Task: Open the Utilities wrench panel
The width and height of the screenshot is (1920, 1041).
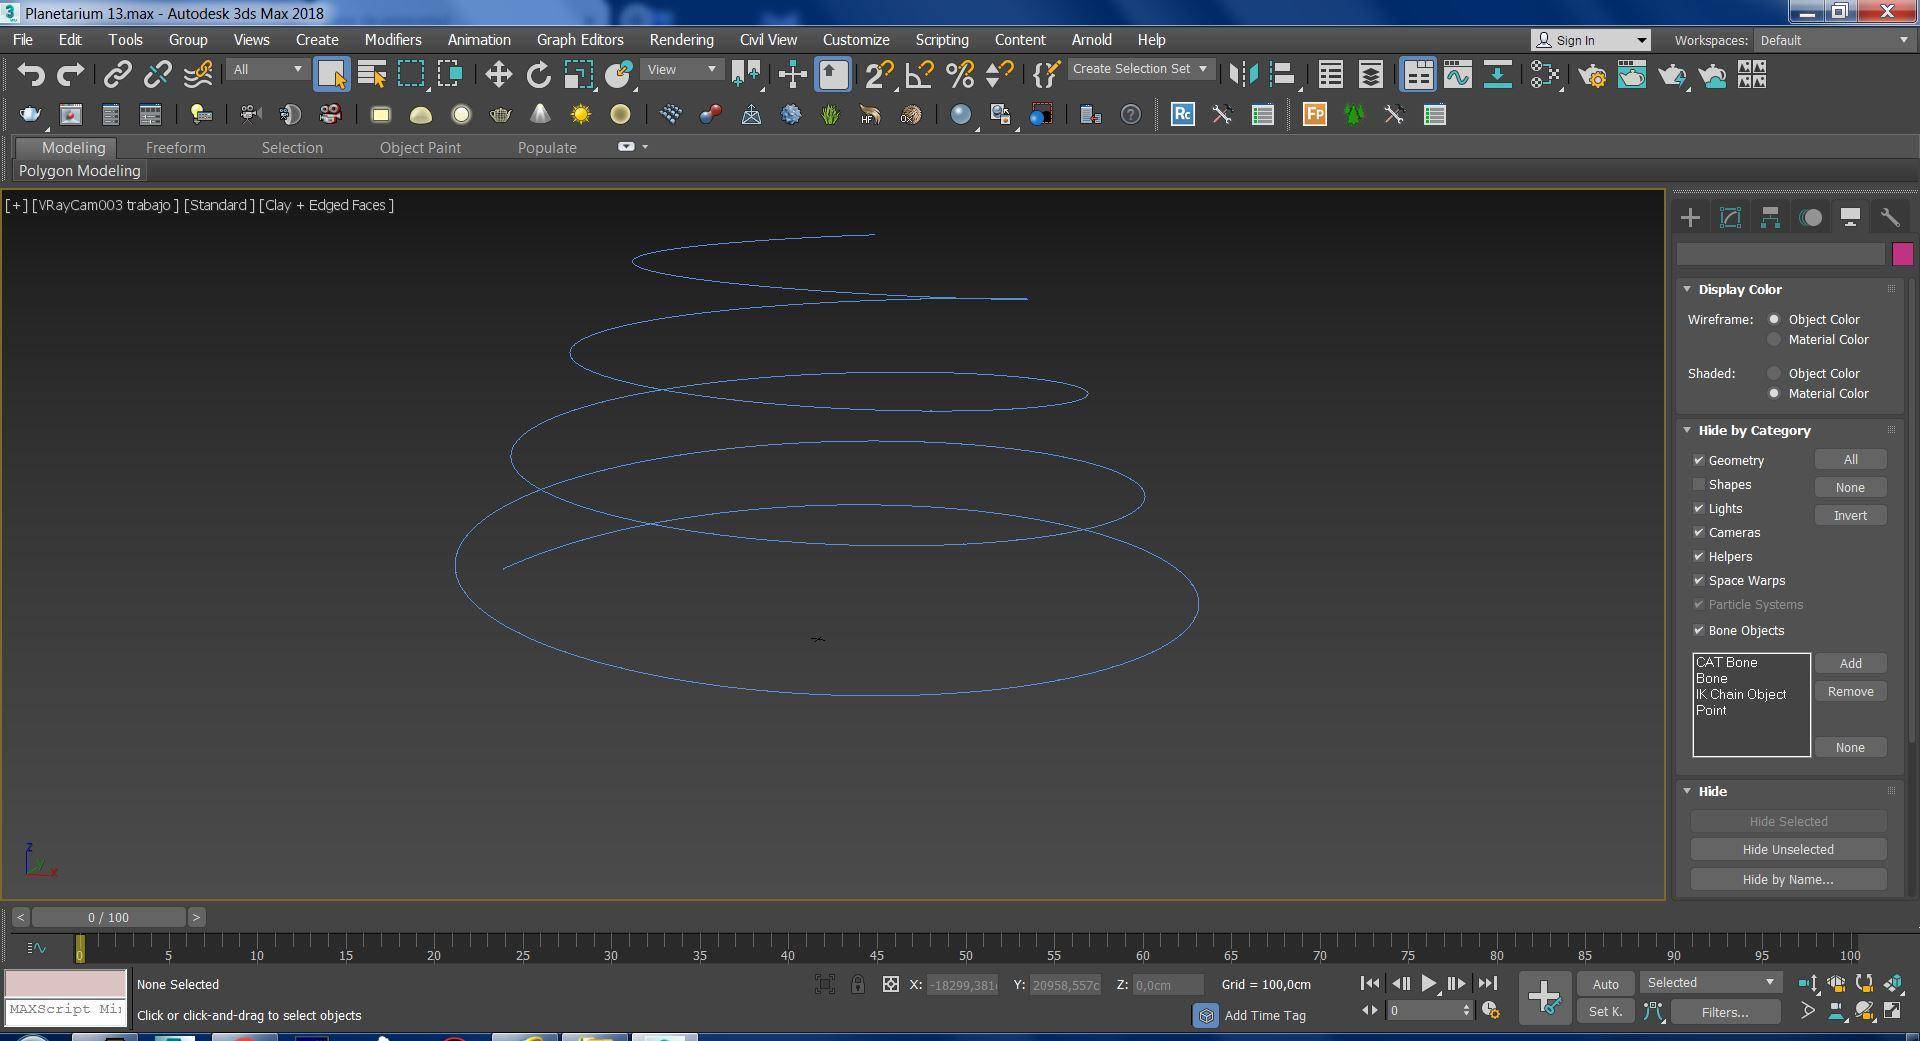Action: click(x=1889, y=218)
